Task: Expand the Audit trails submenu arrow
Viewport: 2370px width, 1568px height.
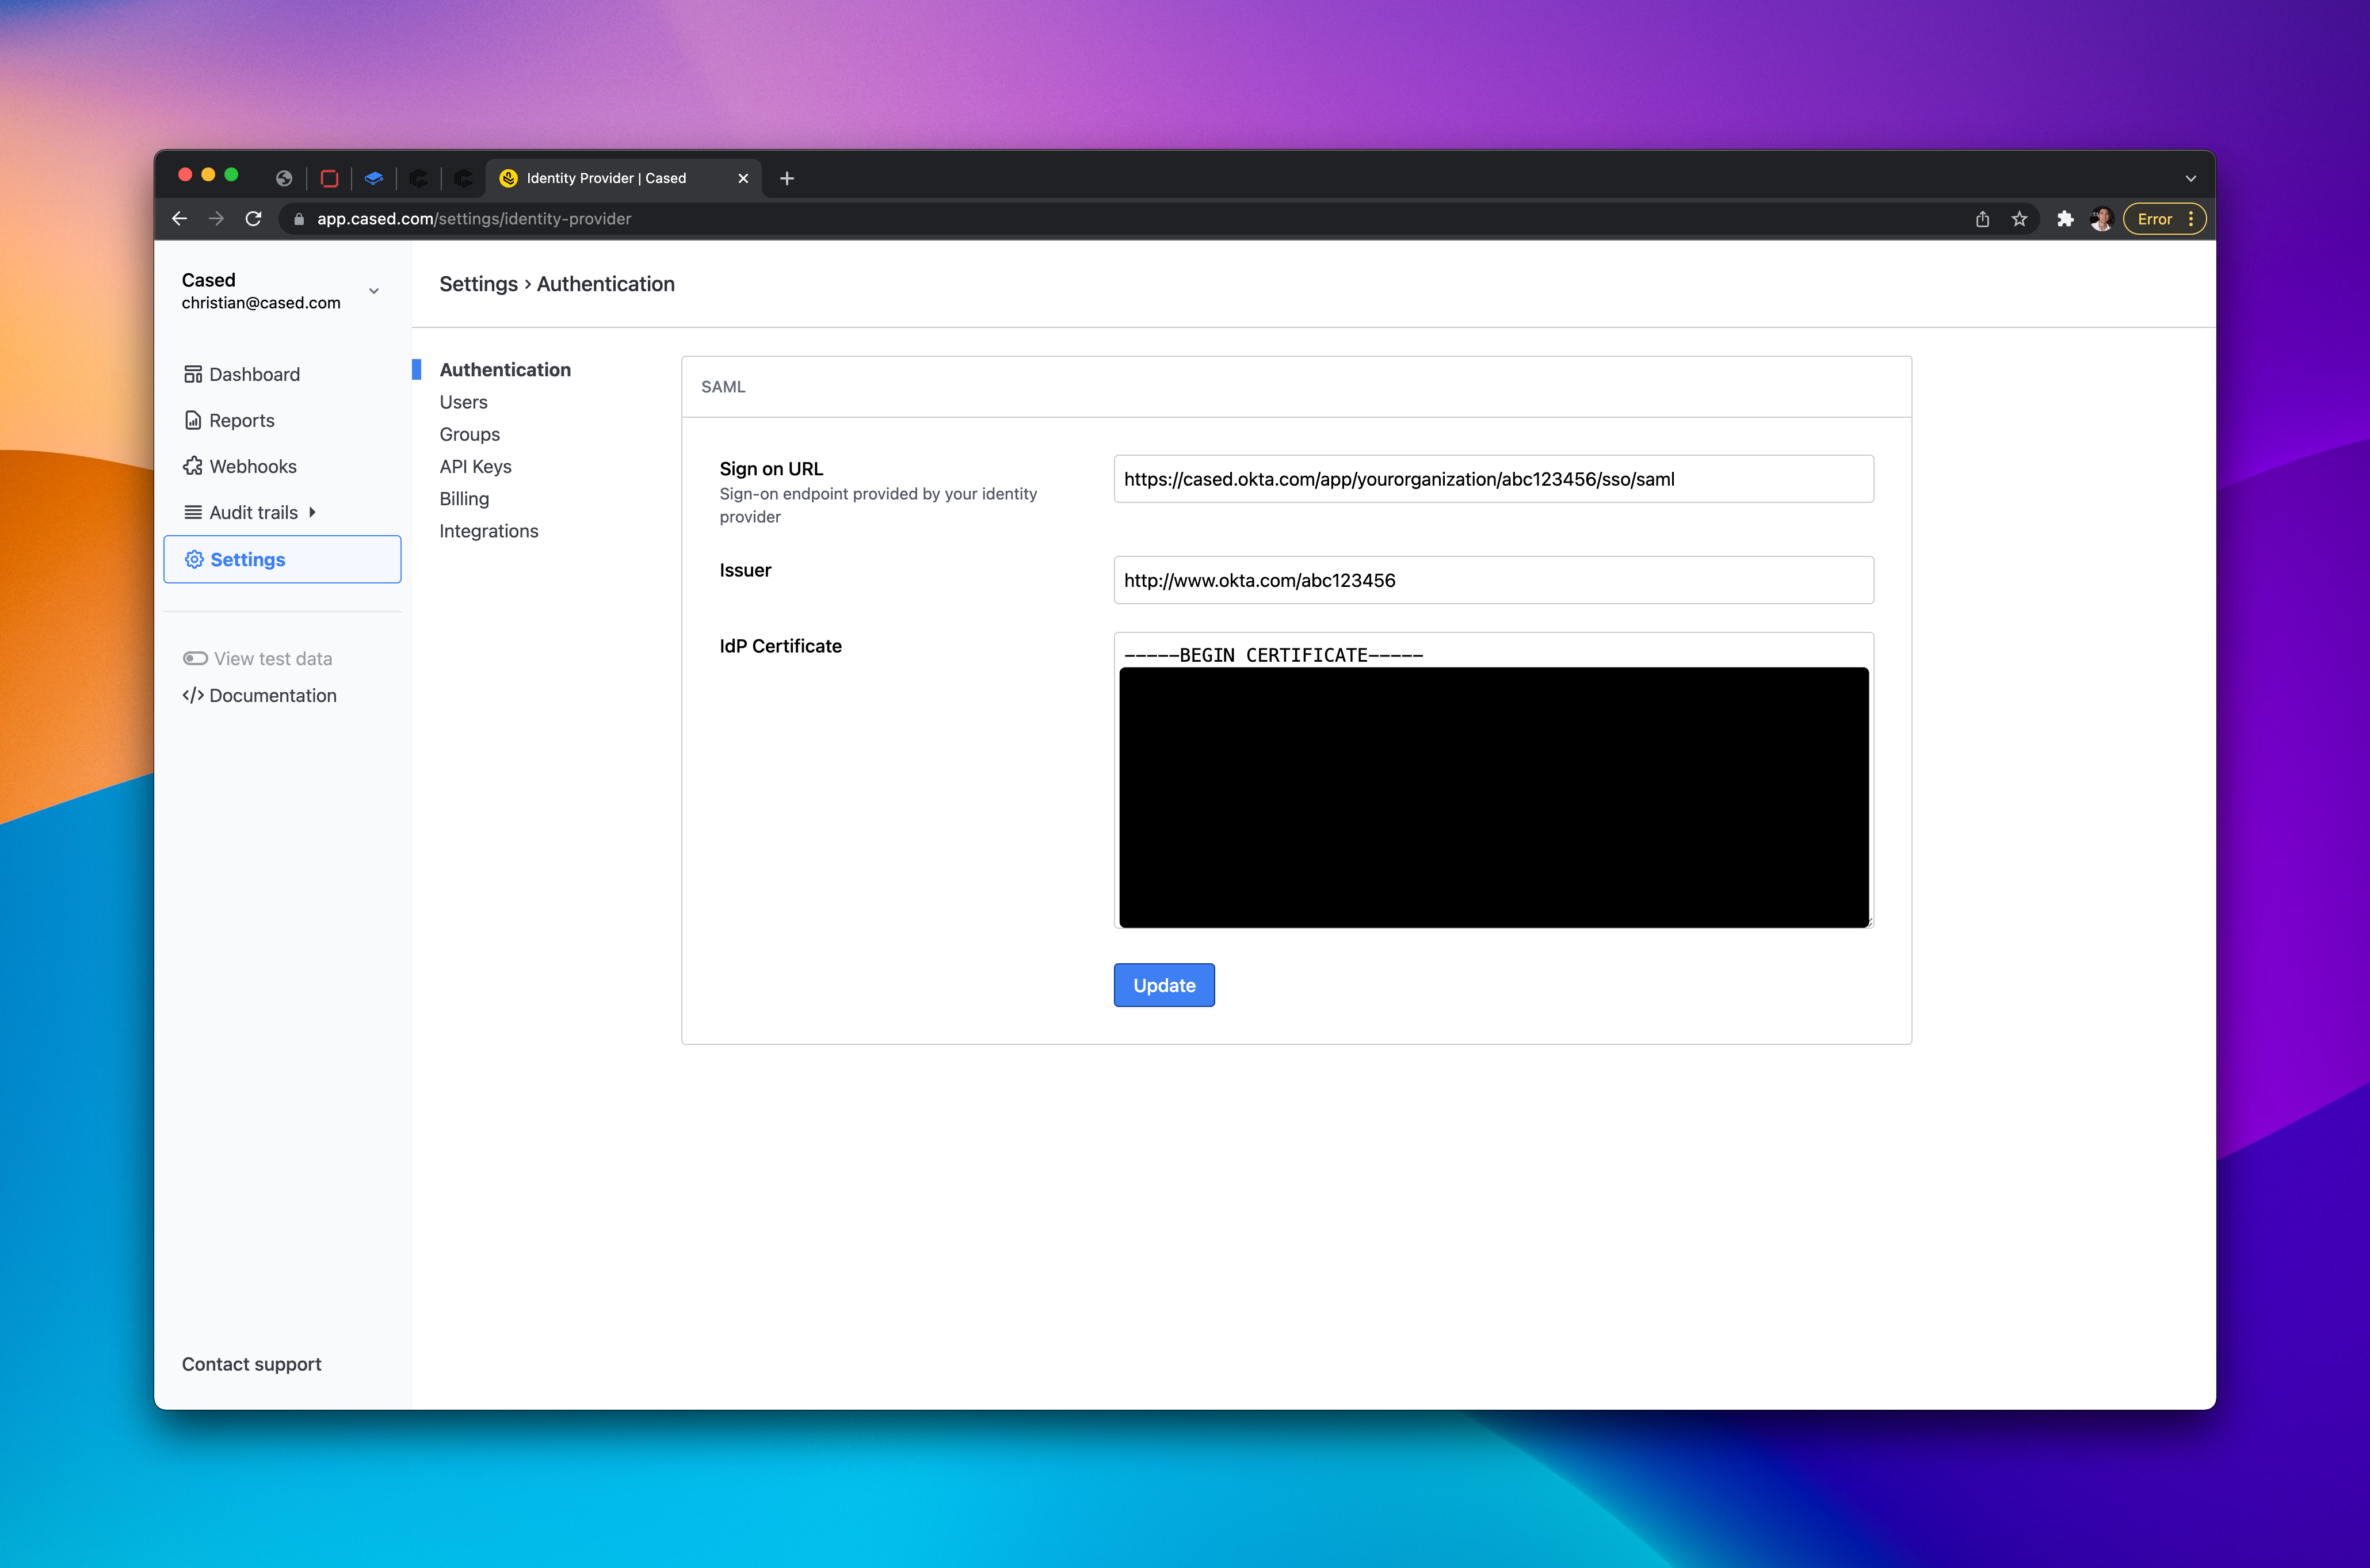Action: point(312,512)
